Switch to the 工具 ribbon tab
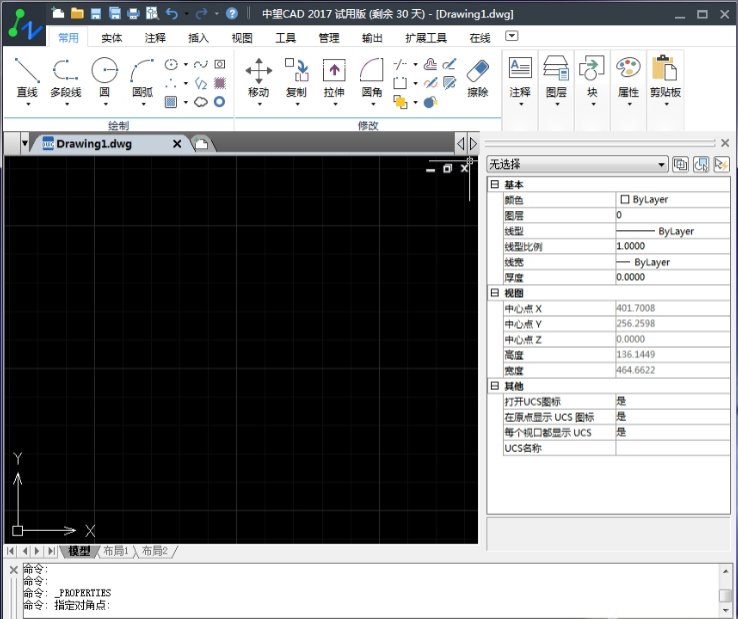The width and height of the screenshot is (738, 619). click(x=285, y=38)
